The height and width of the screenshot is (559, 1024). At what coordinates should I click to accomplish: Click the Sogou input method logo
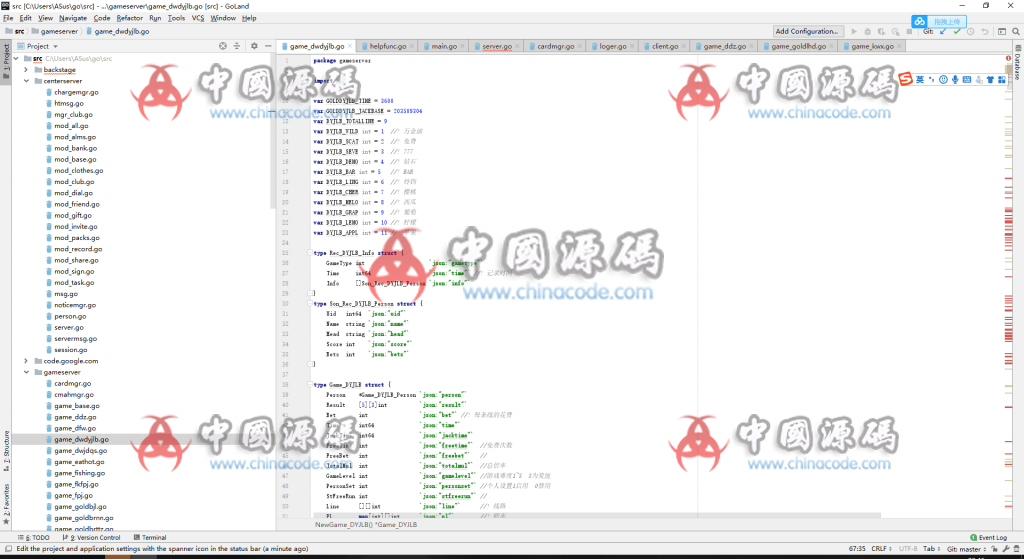coord(905,79)
